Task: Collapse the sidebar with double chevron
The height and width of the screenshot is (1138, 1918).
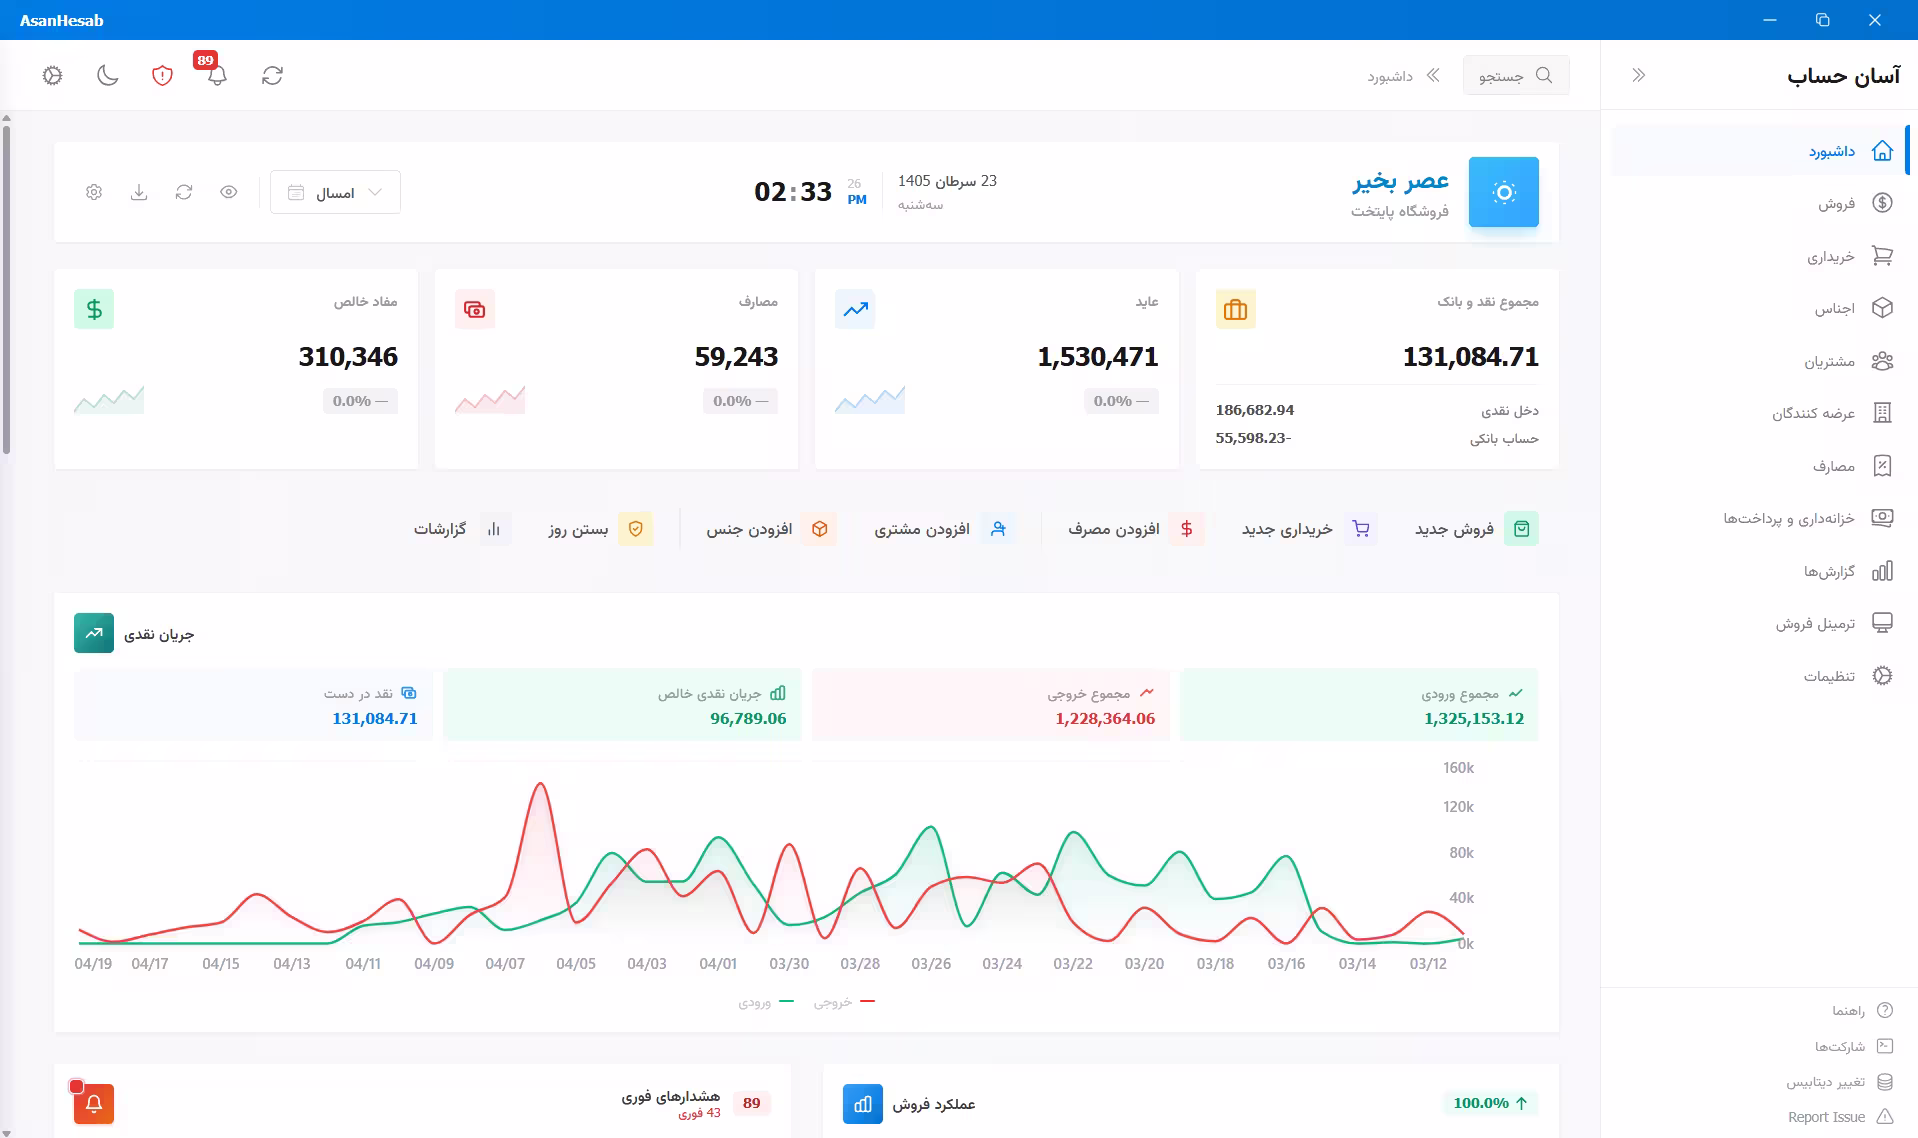Action: point(1638,75)
